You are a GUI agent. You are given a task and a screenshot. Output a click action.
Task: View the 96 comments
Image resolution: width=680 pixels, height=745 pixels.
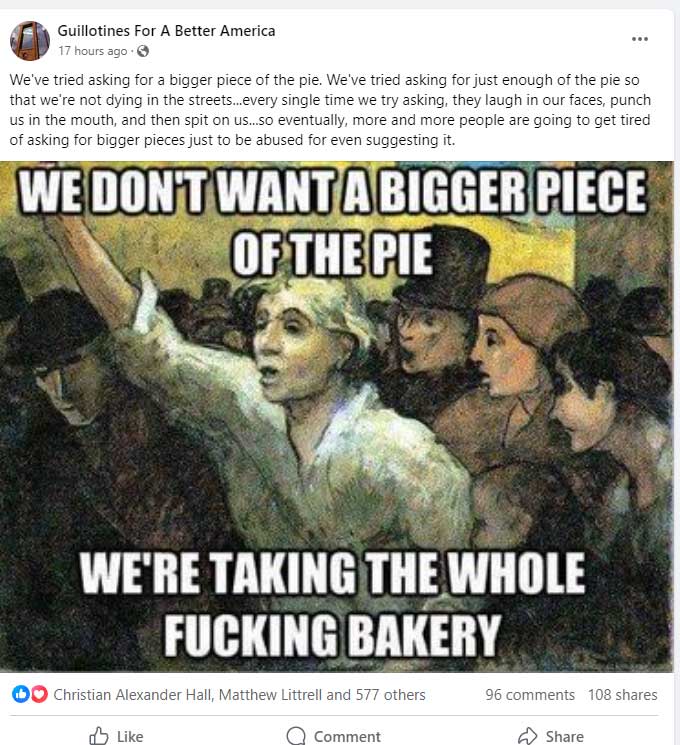coord(530,695)
